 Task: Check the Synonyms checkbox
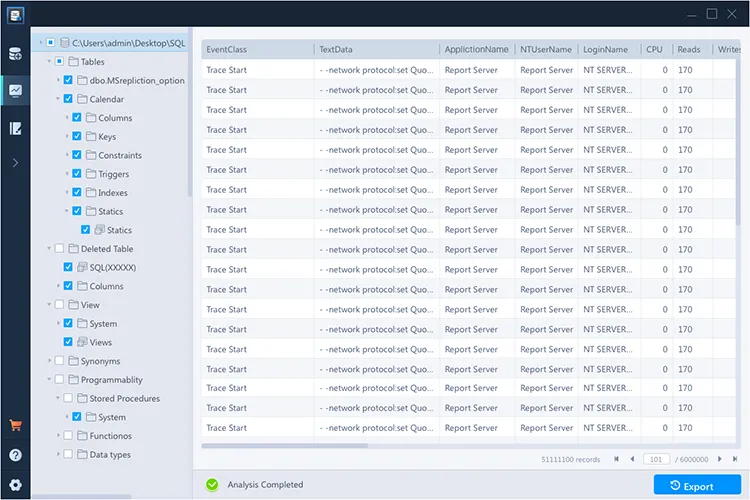click(x=59, y=360)
